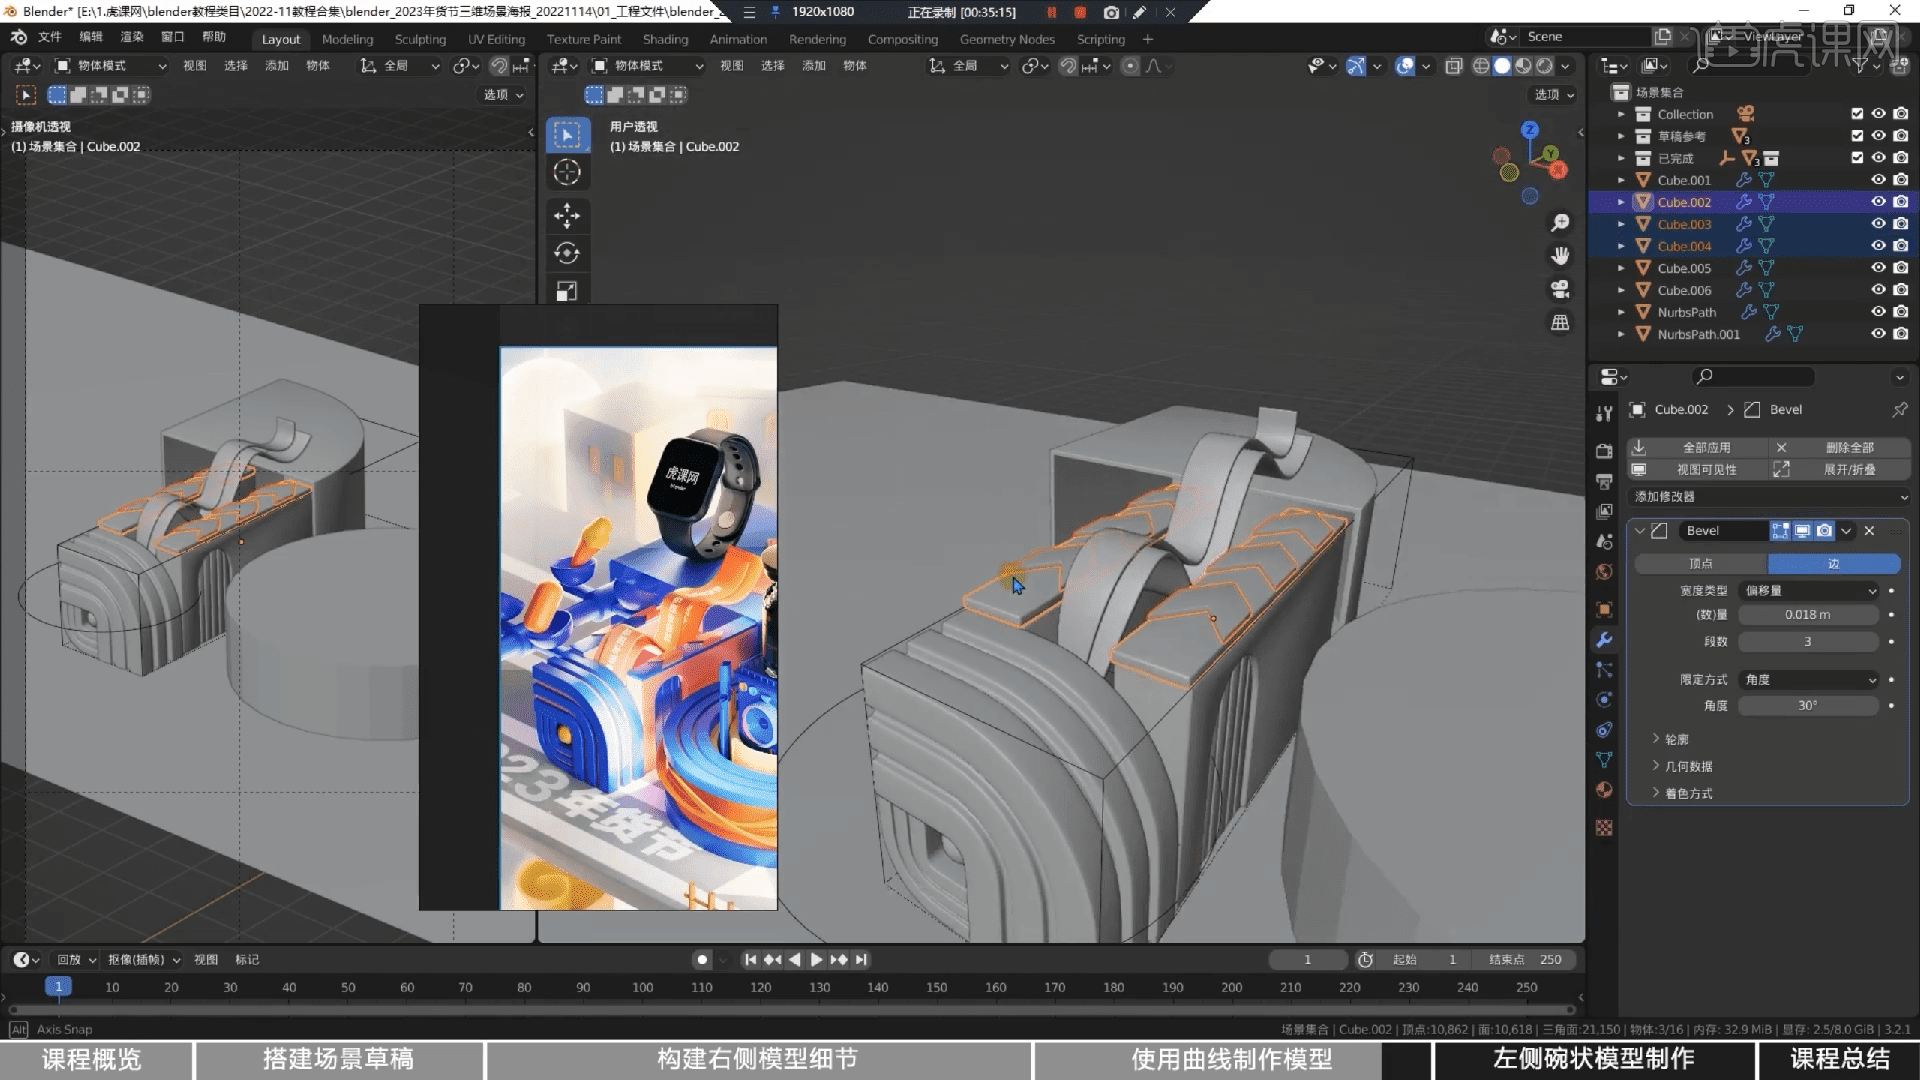Select the box-select tool in right viewport toolbar

point(567,135)
